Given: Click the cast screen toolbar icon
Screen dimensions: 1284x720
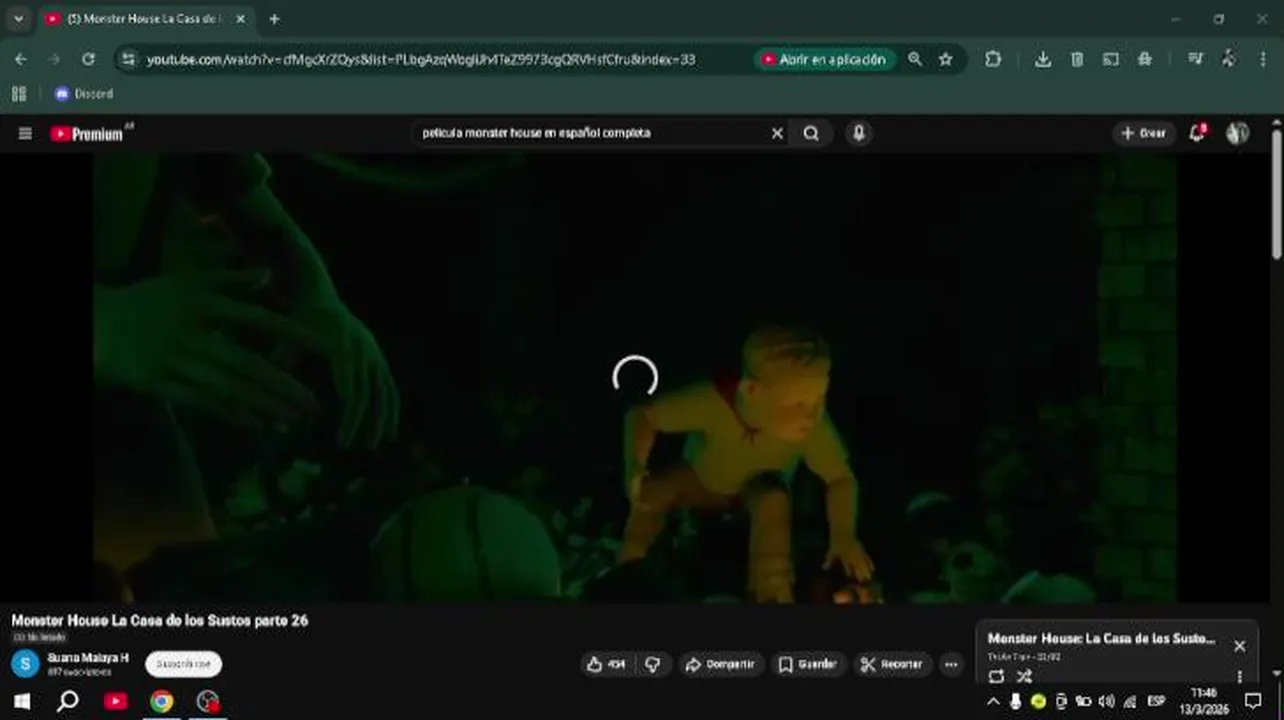Looking at the screenshot, I should (1110, 59).
